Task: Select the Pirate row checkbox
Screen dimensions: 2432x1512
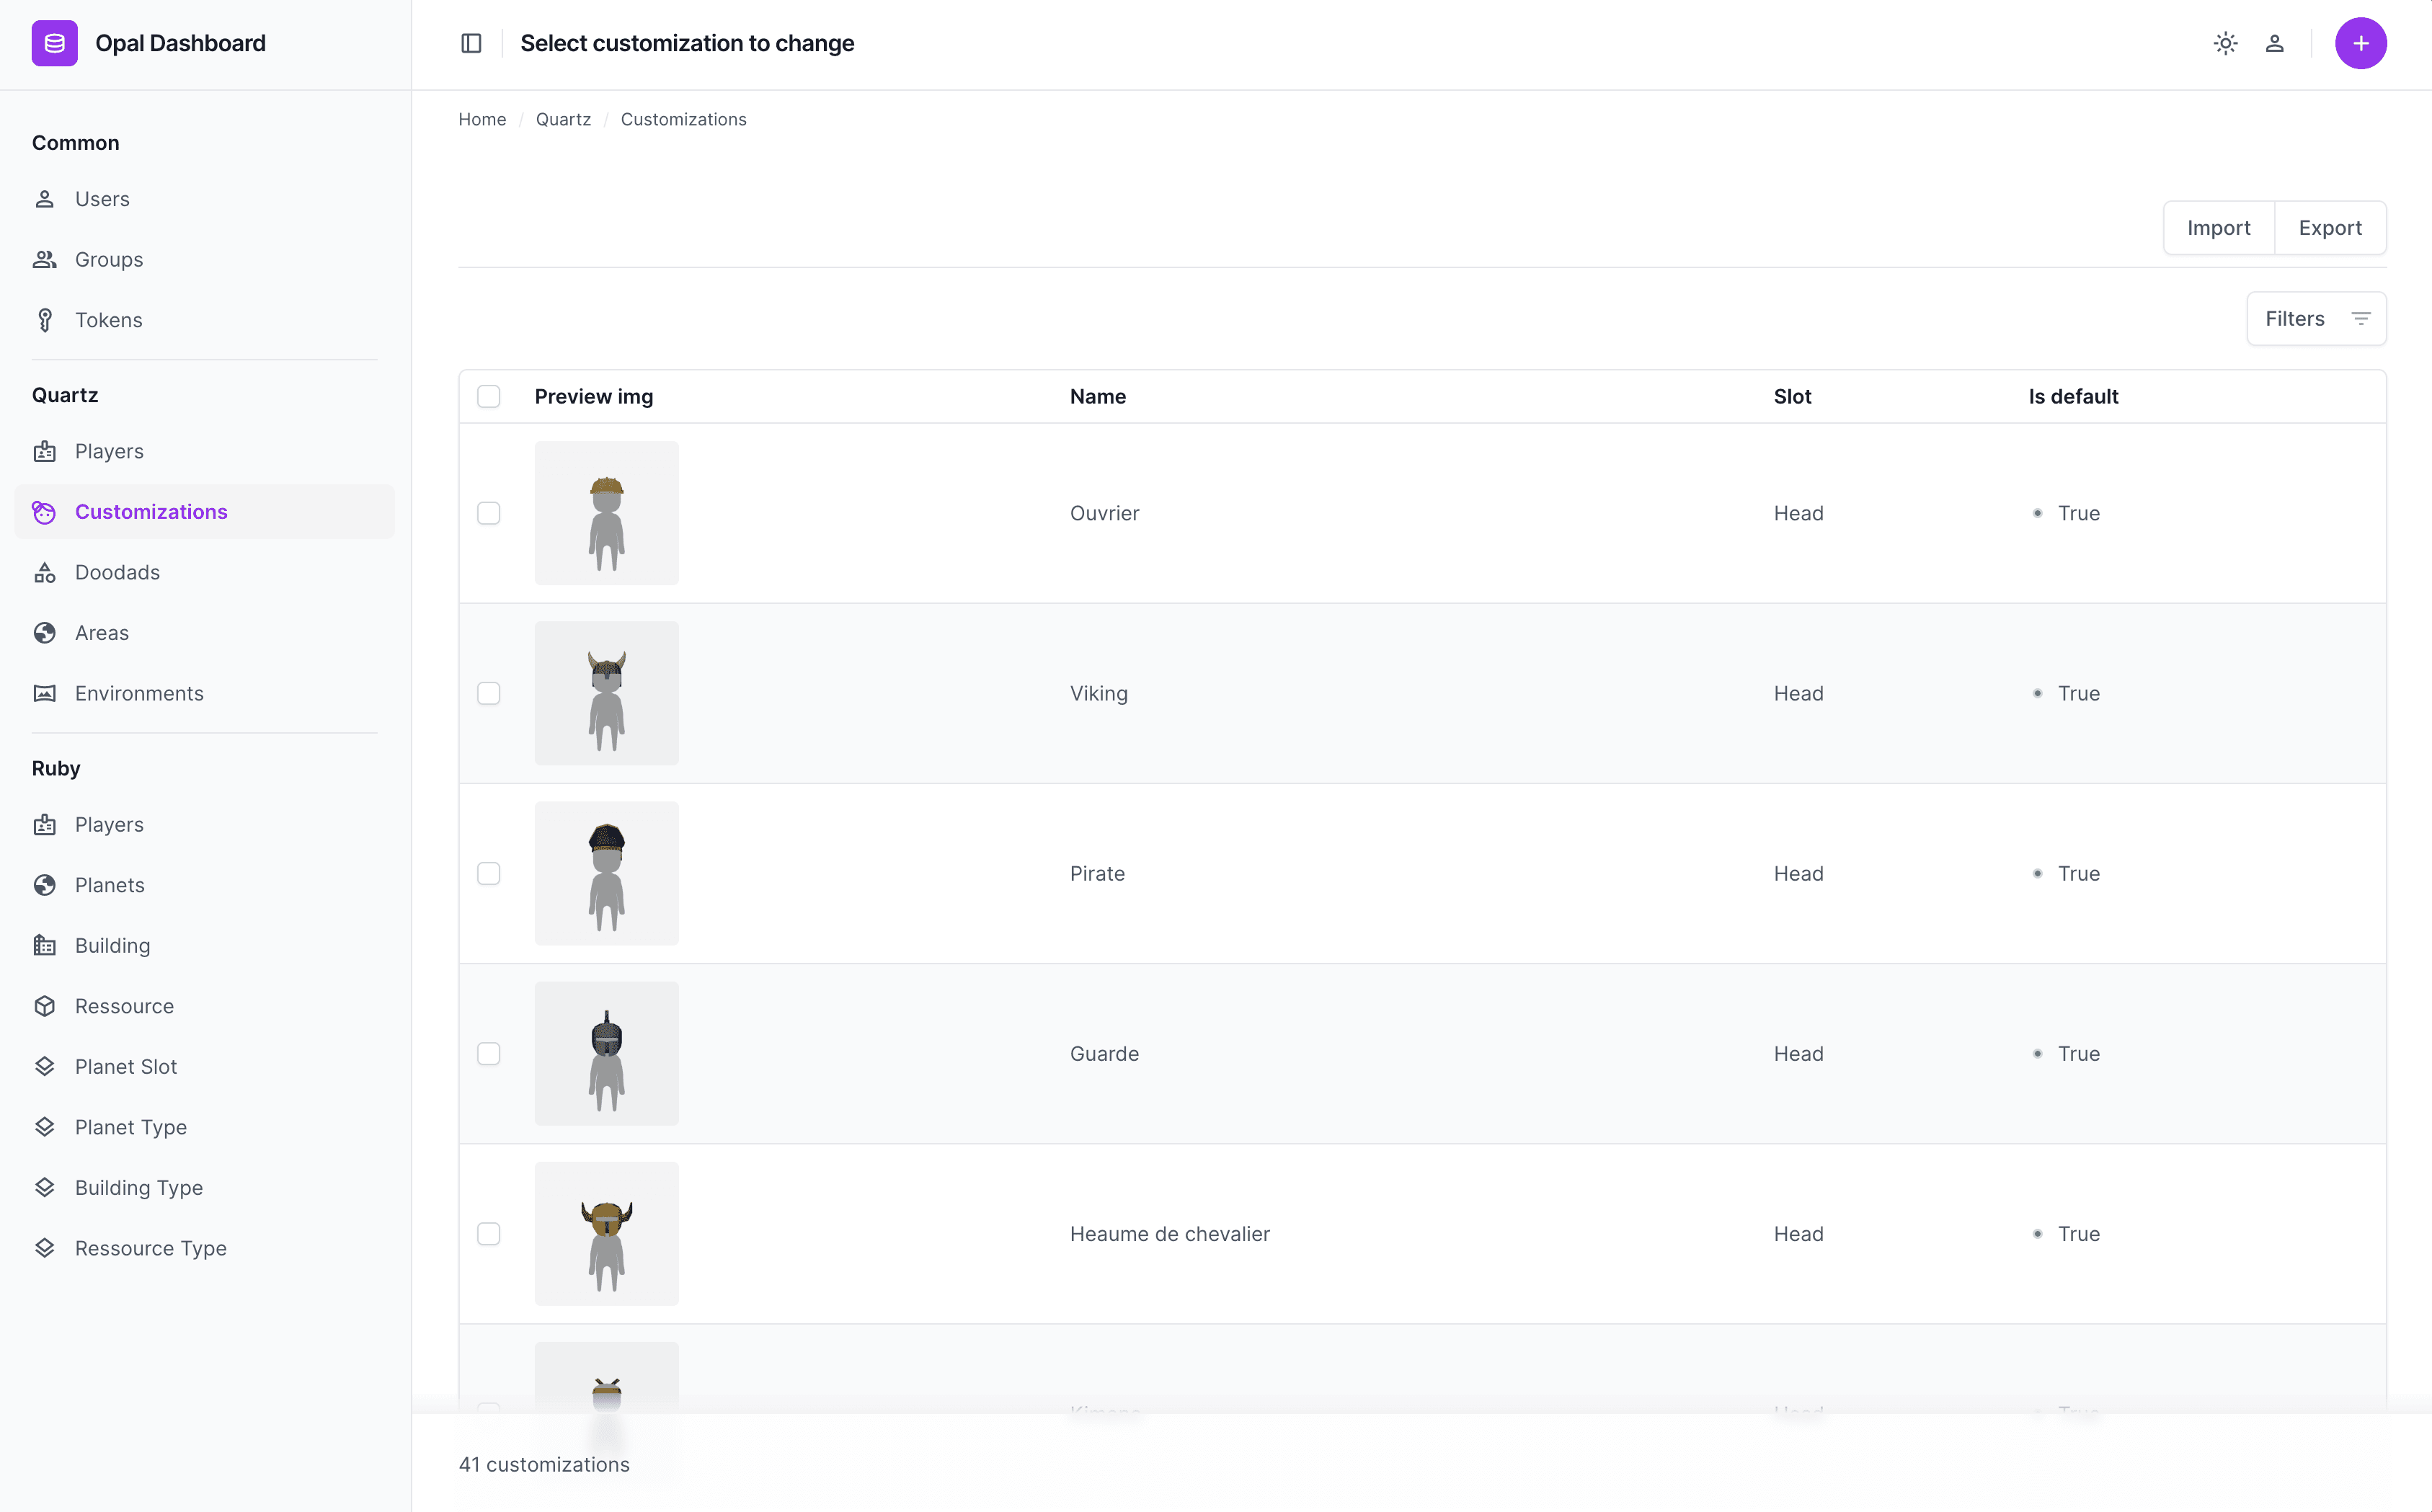Action: pos(489,874)
